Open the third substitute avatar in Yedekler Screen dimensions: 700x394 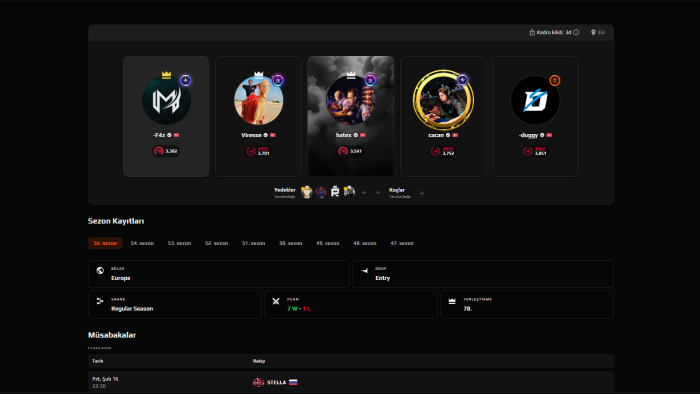coord(335,192)
